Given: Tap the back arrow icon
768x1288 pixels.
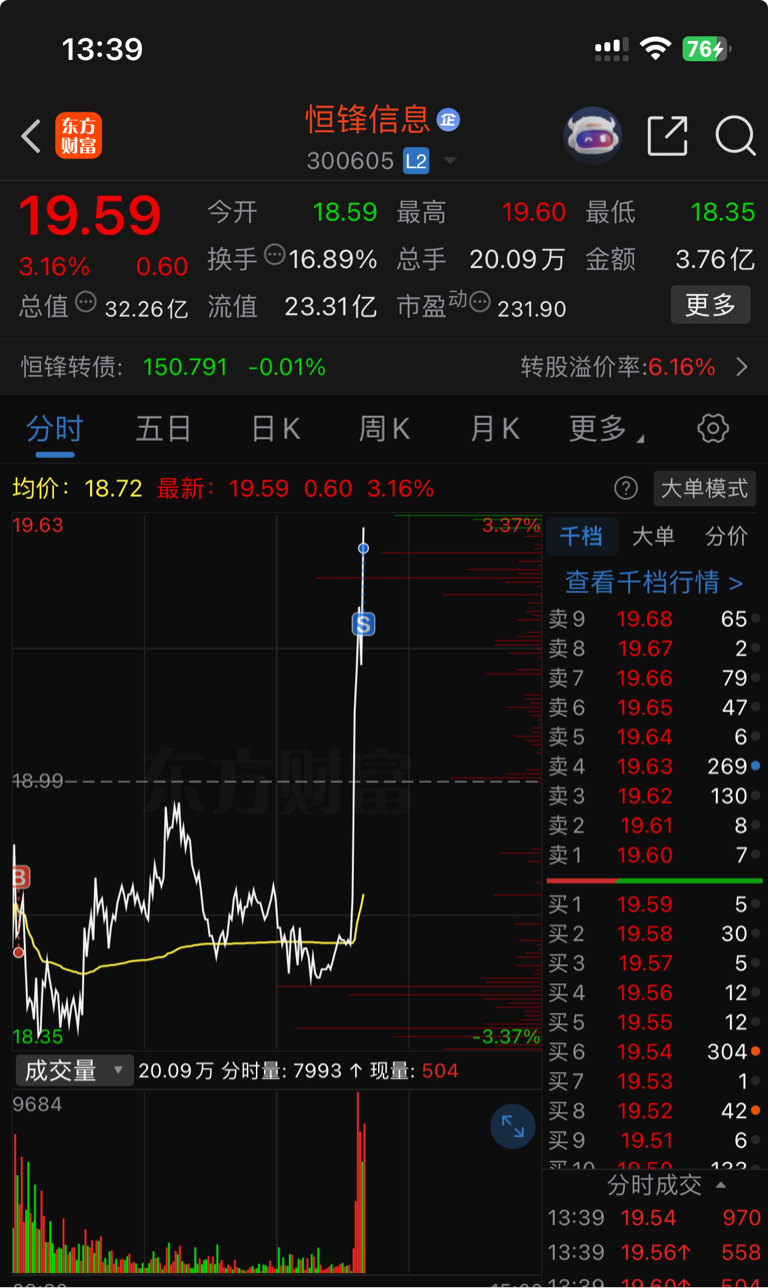Looking at the screenshot, I should pyautogui.click(x=31, y=136).
